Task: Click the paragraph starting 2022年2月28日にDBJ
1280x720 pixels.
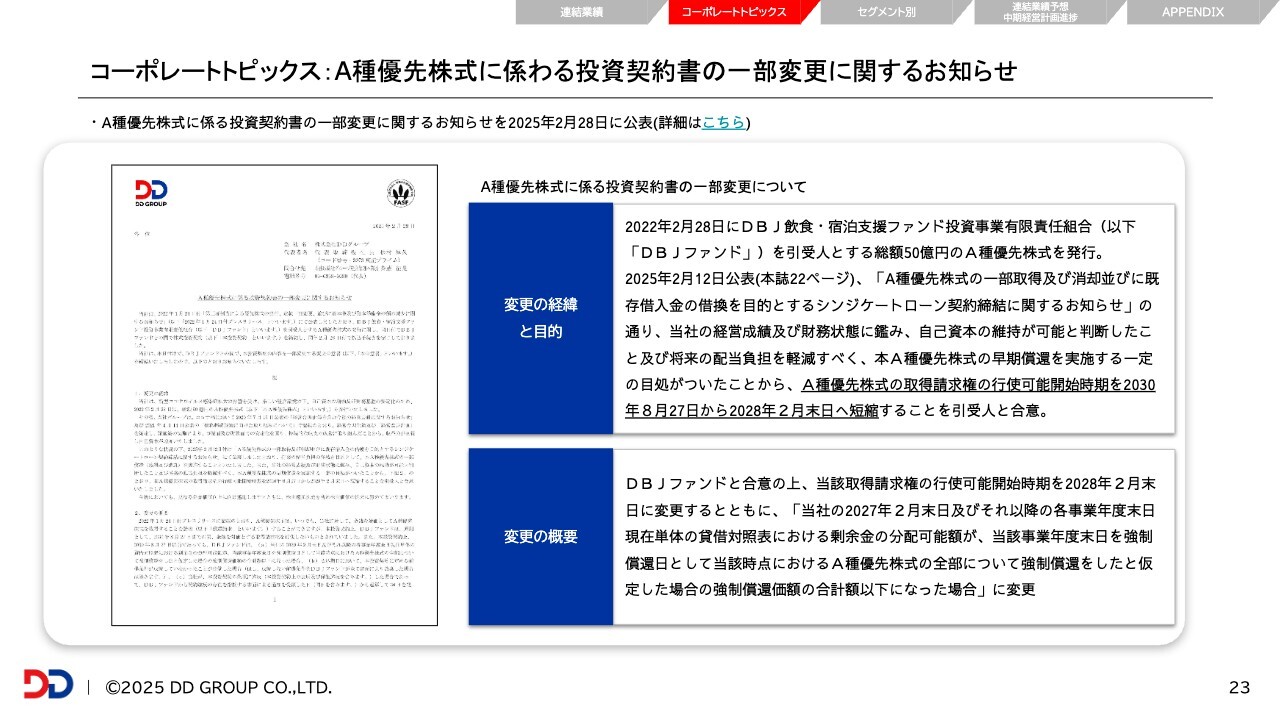Action: click(890, 318)
